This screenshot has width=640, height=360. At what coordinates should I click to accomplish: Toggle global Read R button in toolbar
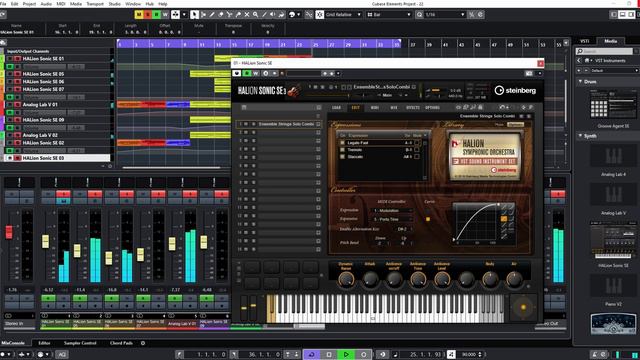point(156,15)
